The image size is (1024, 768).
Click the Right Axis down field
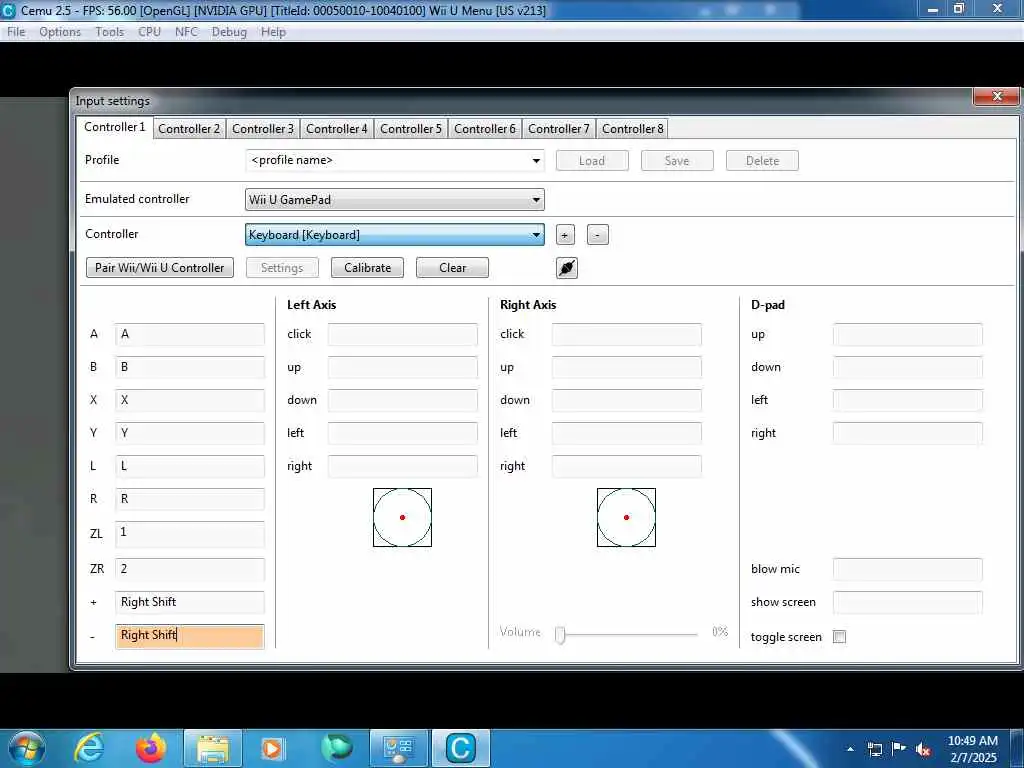627,400
